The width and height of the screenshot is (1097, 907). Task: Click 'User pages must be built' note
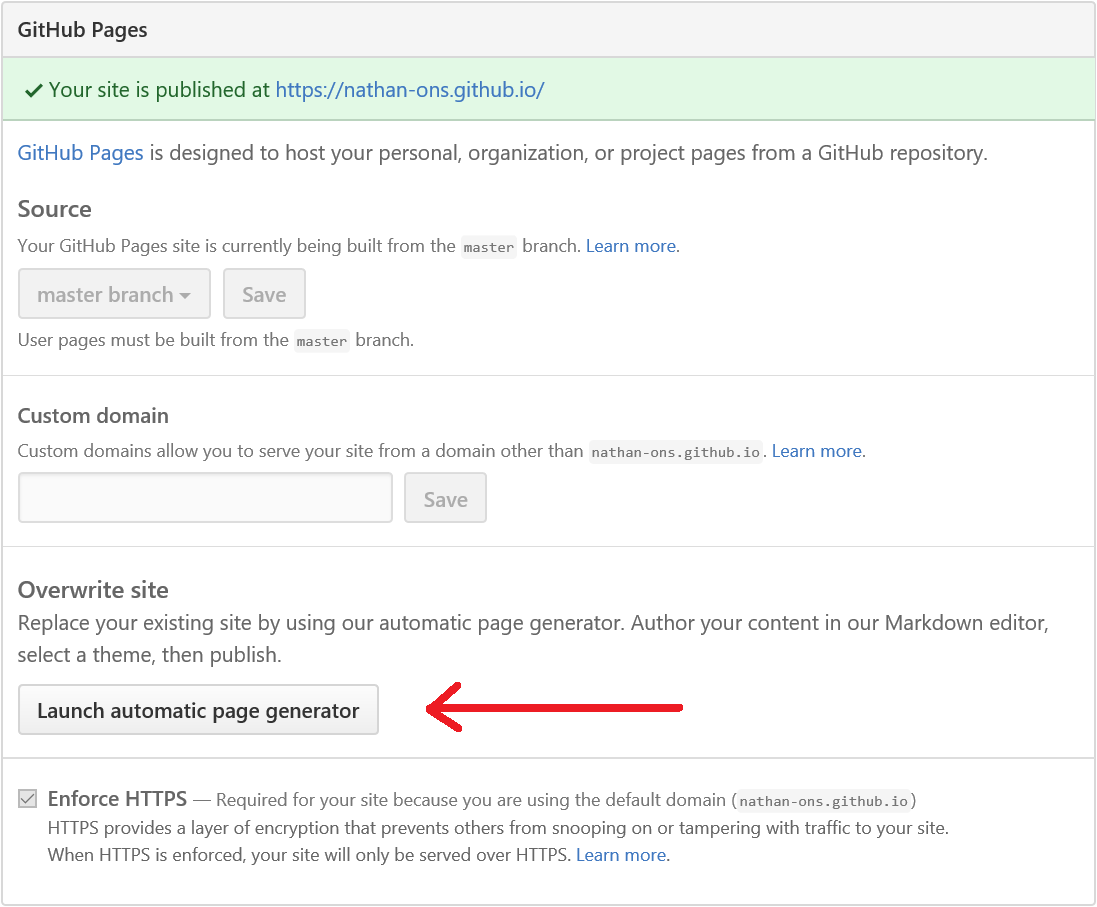pos(215,341)
